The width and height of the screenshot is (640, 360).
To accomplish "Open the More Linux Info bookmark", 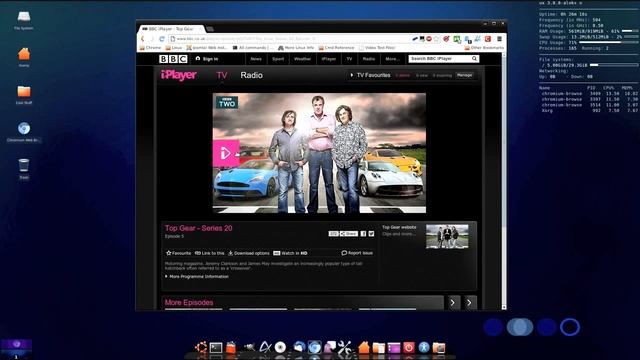I will click(296, 48).
